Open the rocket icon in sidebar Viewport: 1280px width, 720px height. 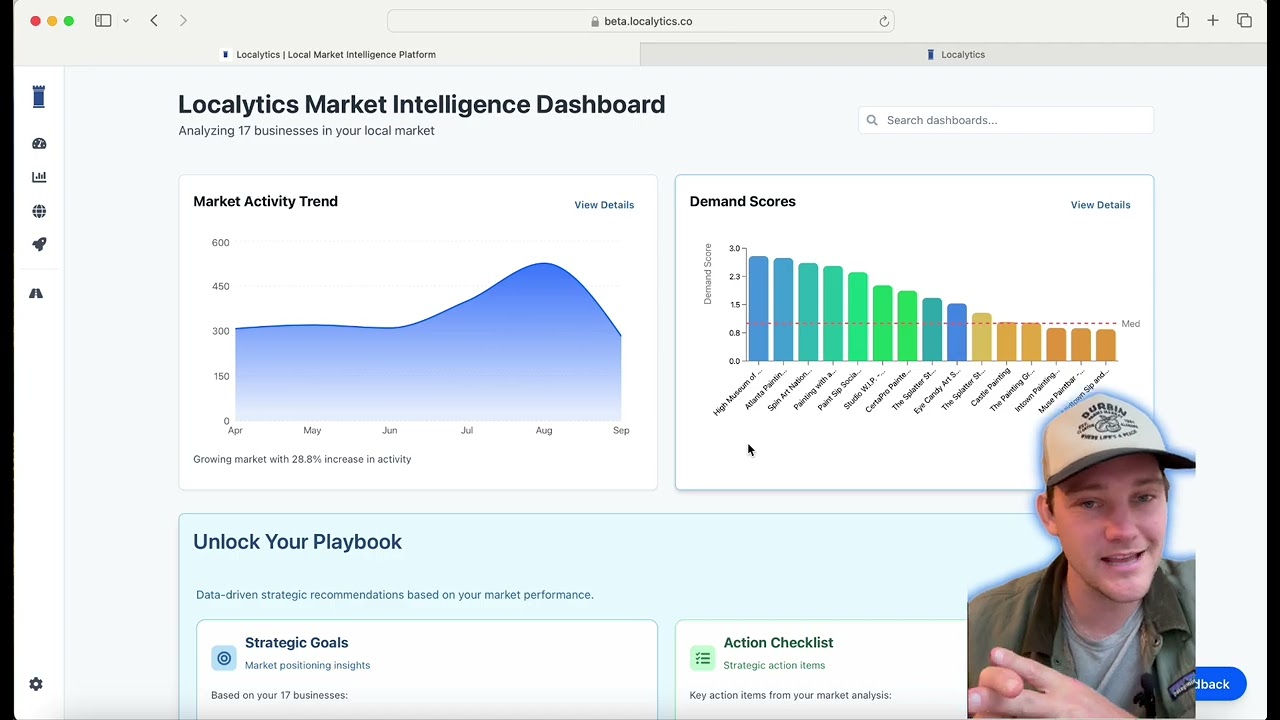pos(39,244)
